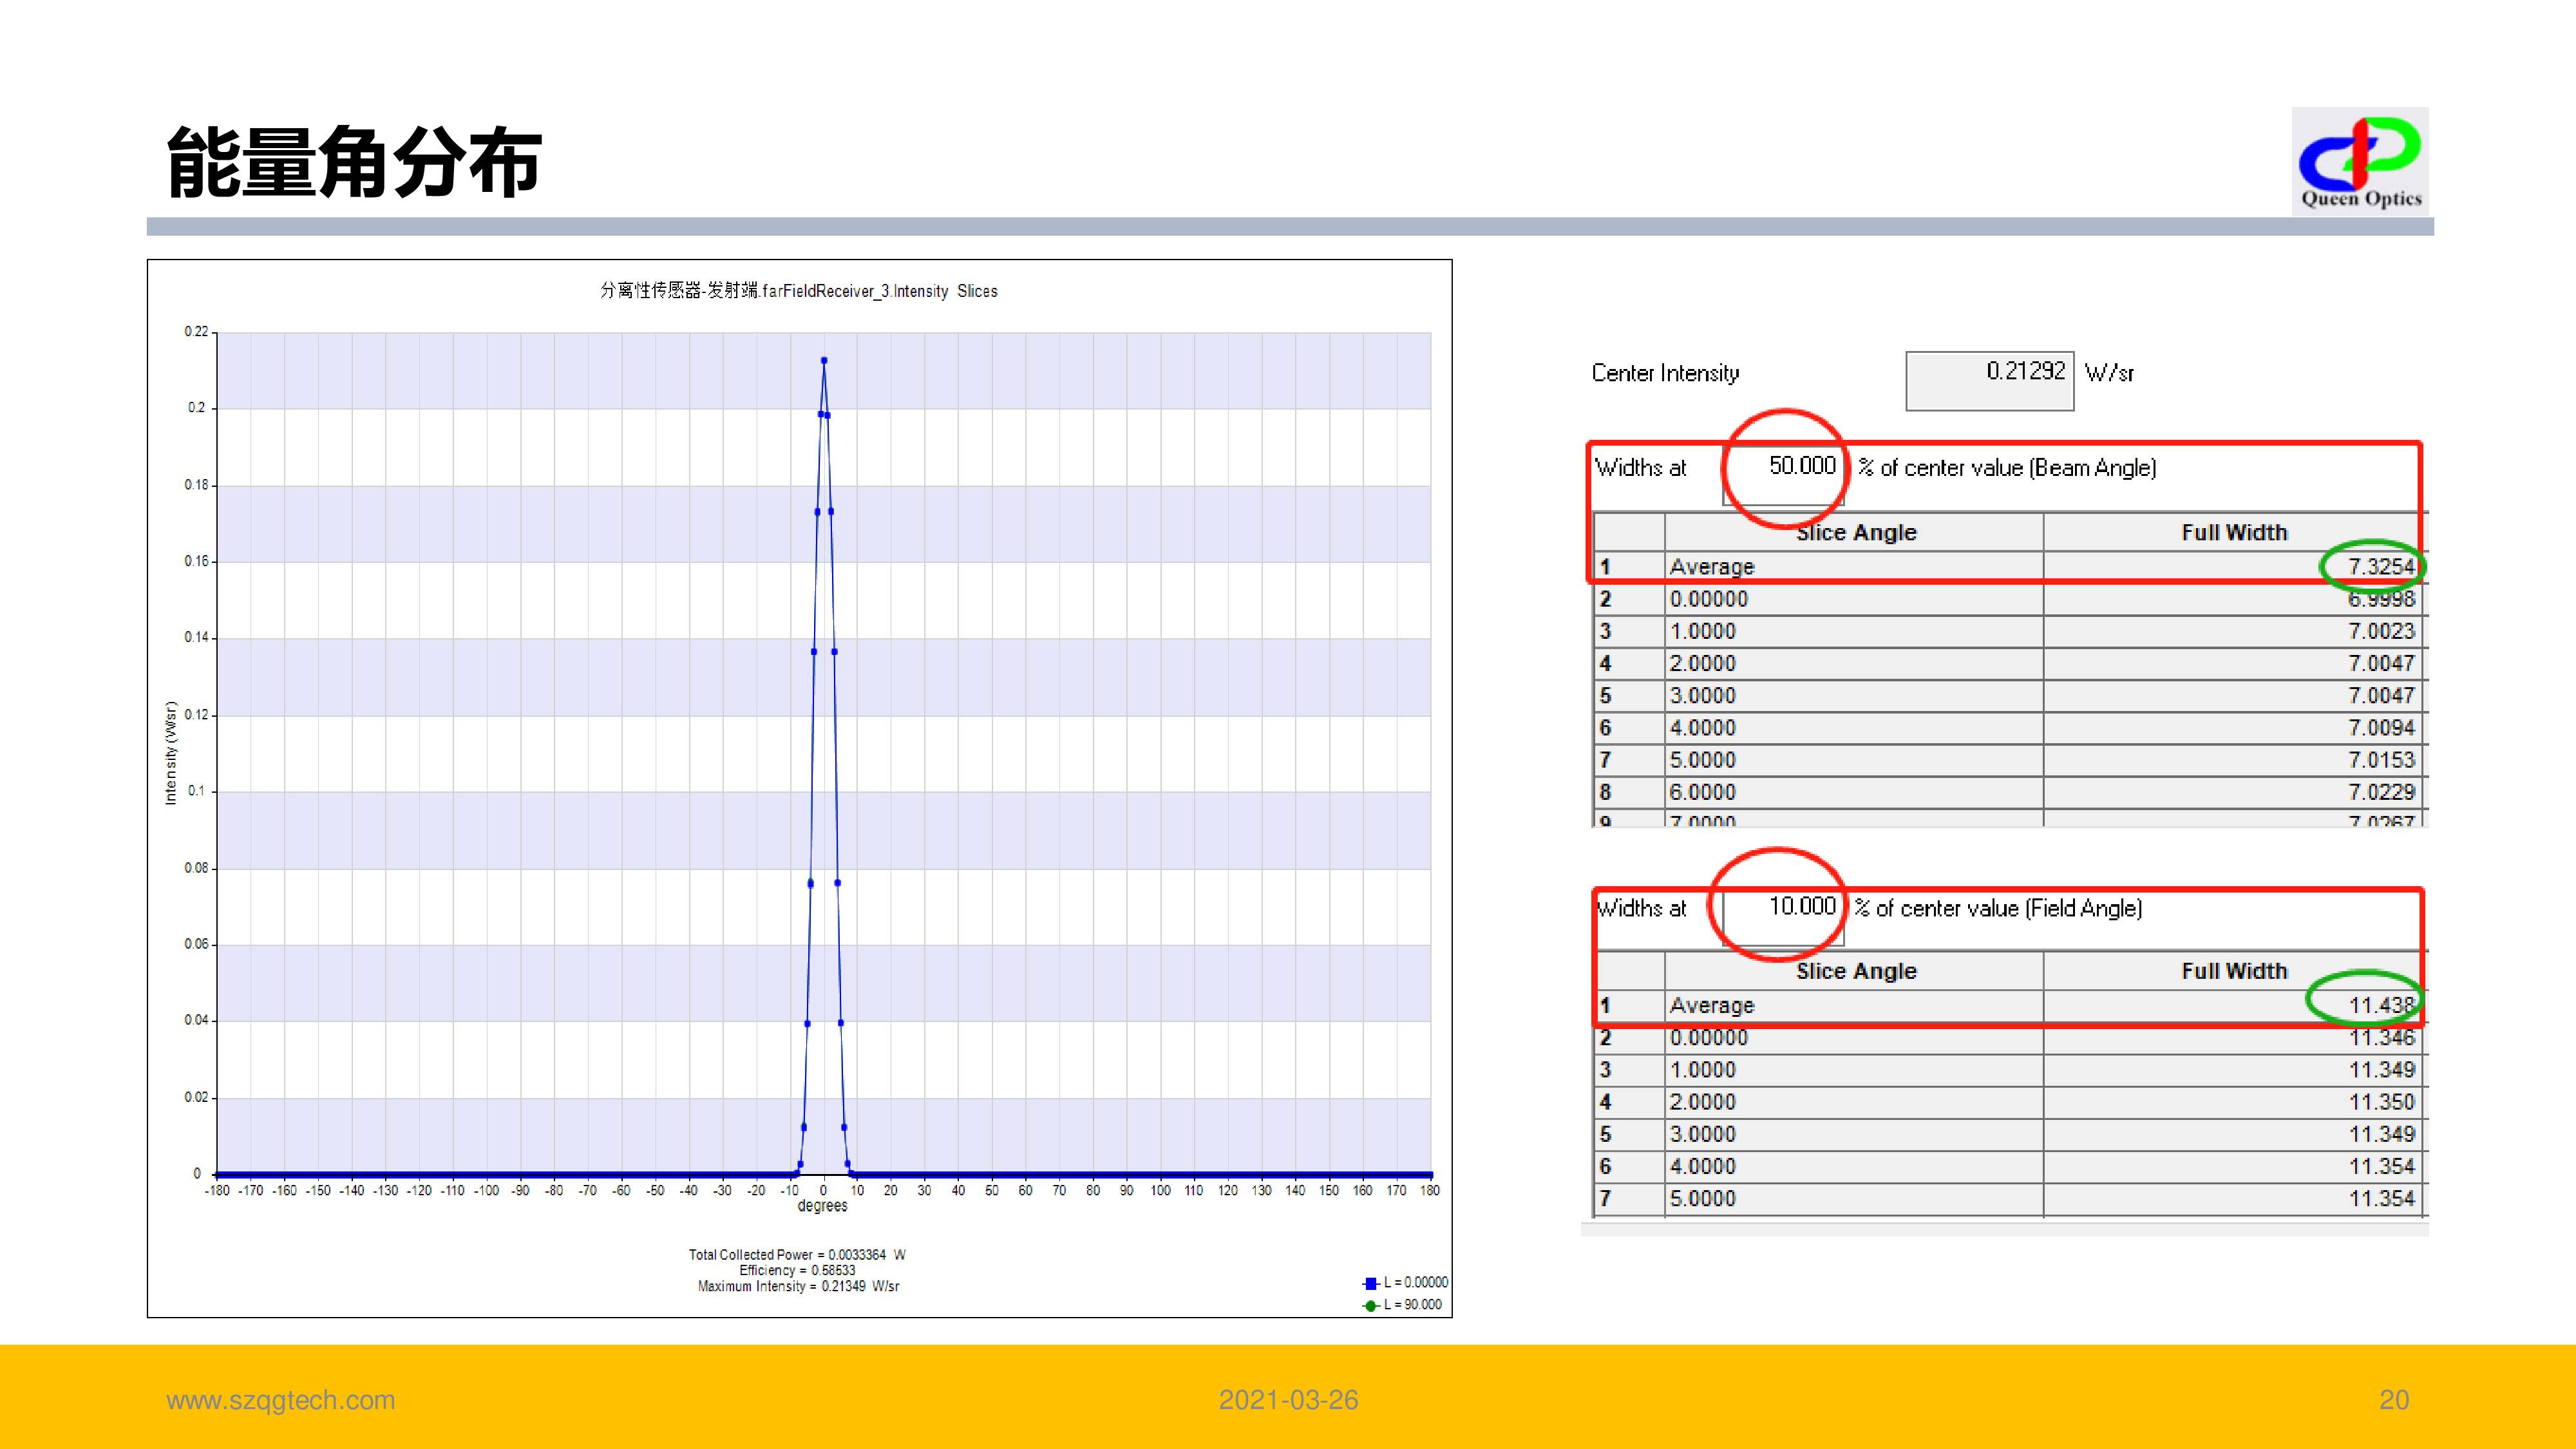Select the Average row in the Field Angle table

1711,1005
